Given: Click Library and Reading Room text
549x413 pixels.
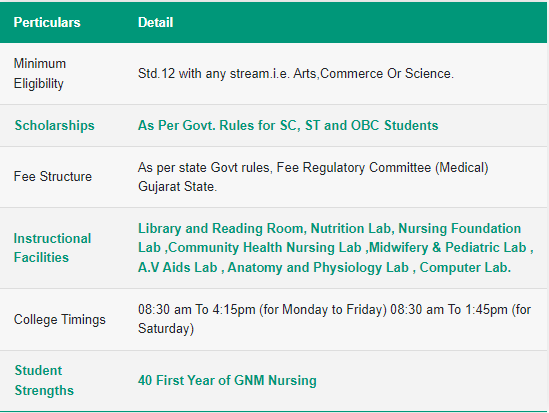Looking at the screenshot, I should coord(221,229).
